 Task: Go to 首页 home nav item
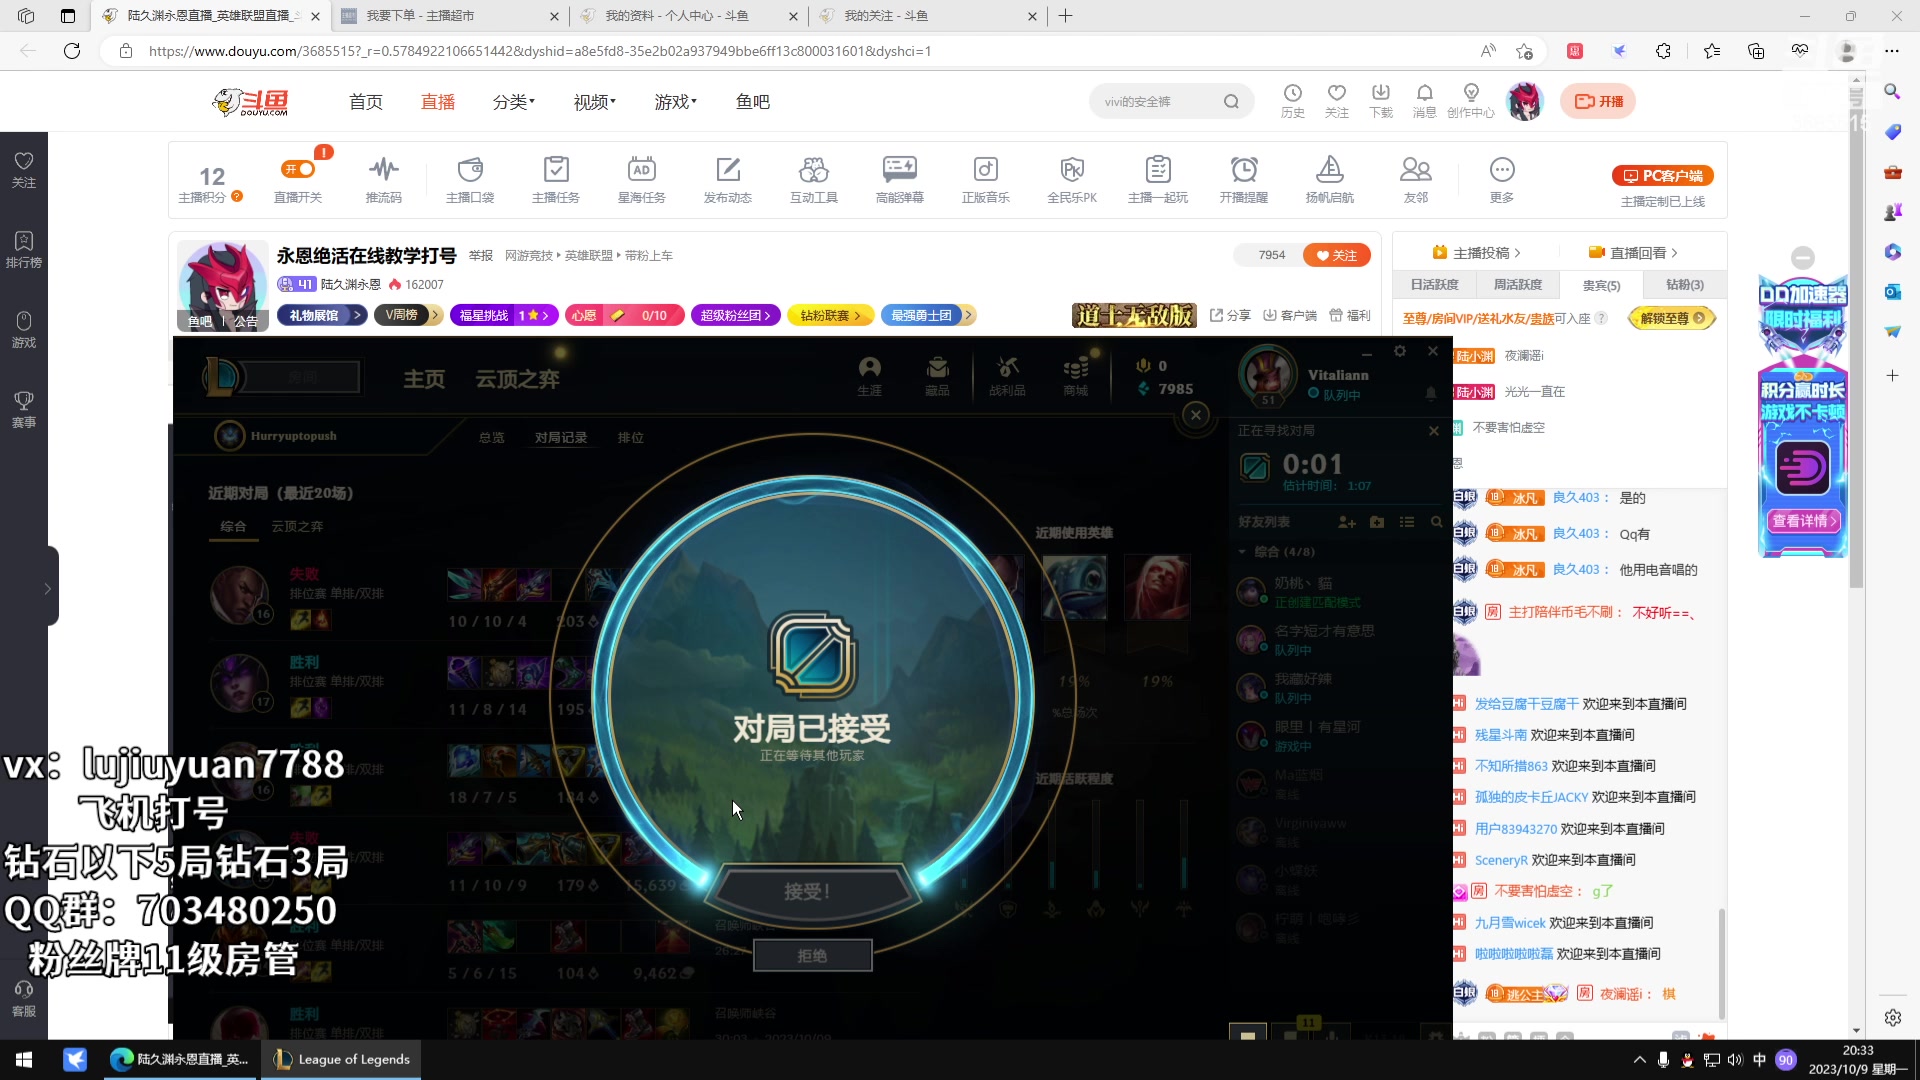(365, 102)
